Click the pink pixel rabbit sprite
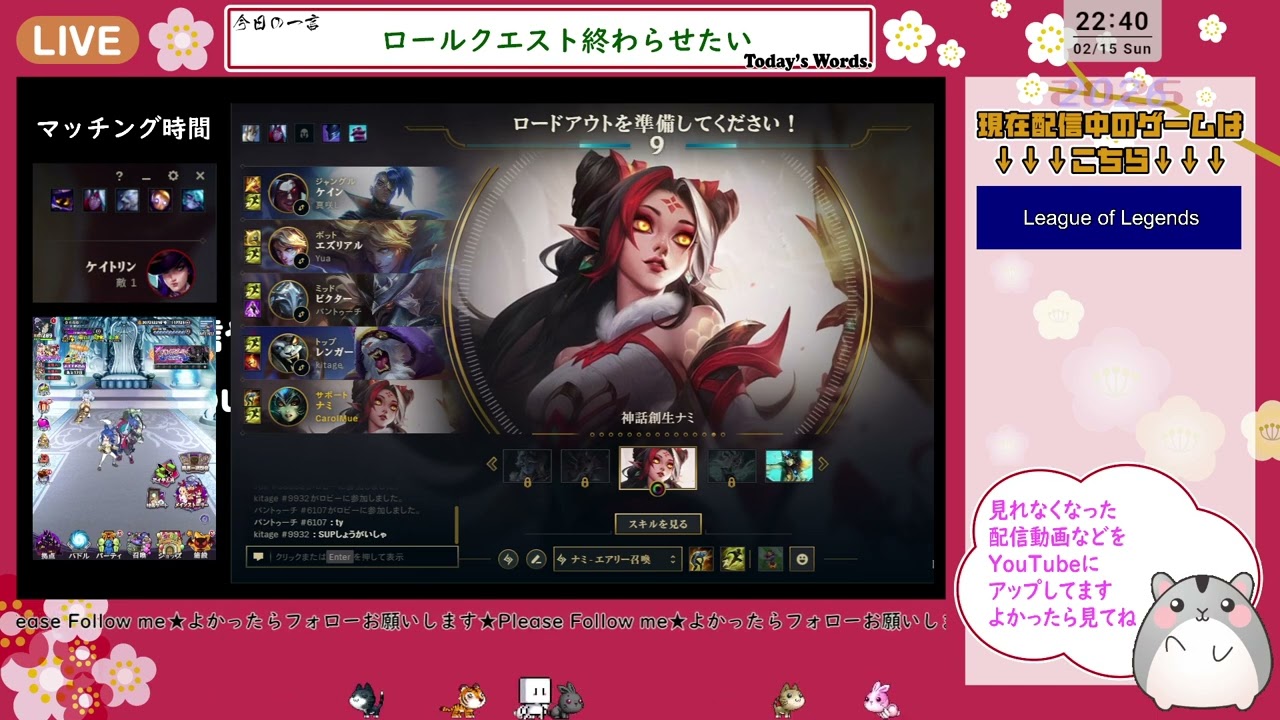Screen dimensions: 1280x720 pos(881,699)
